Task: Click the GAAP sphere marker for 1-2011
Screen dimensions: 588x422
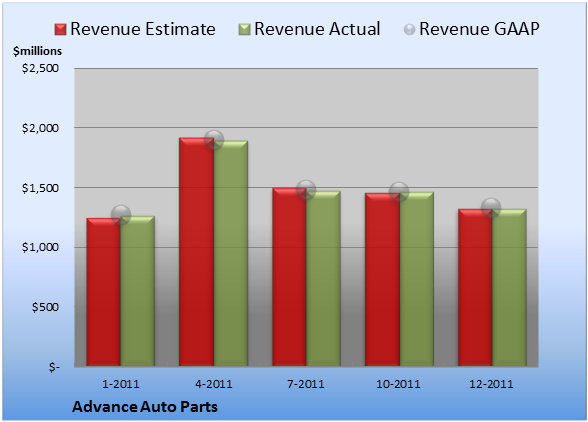Action: point(121,215)
